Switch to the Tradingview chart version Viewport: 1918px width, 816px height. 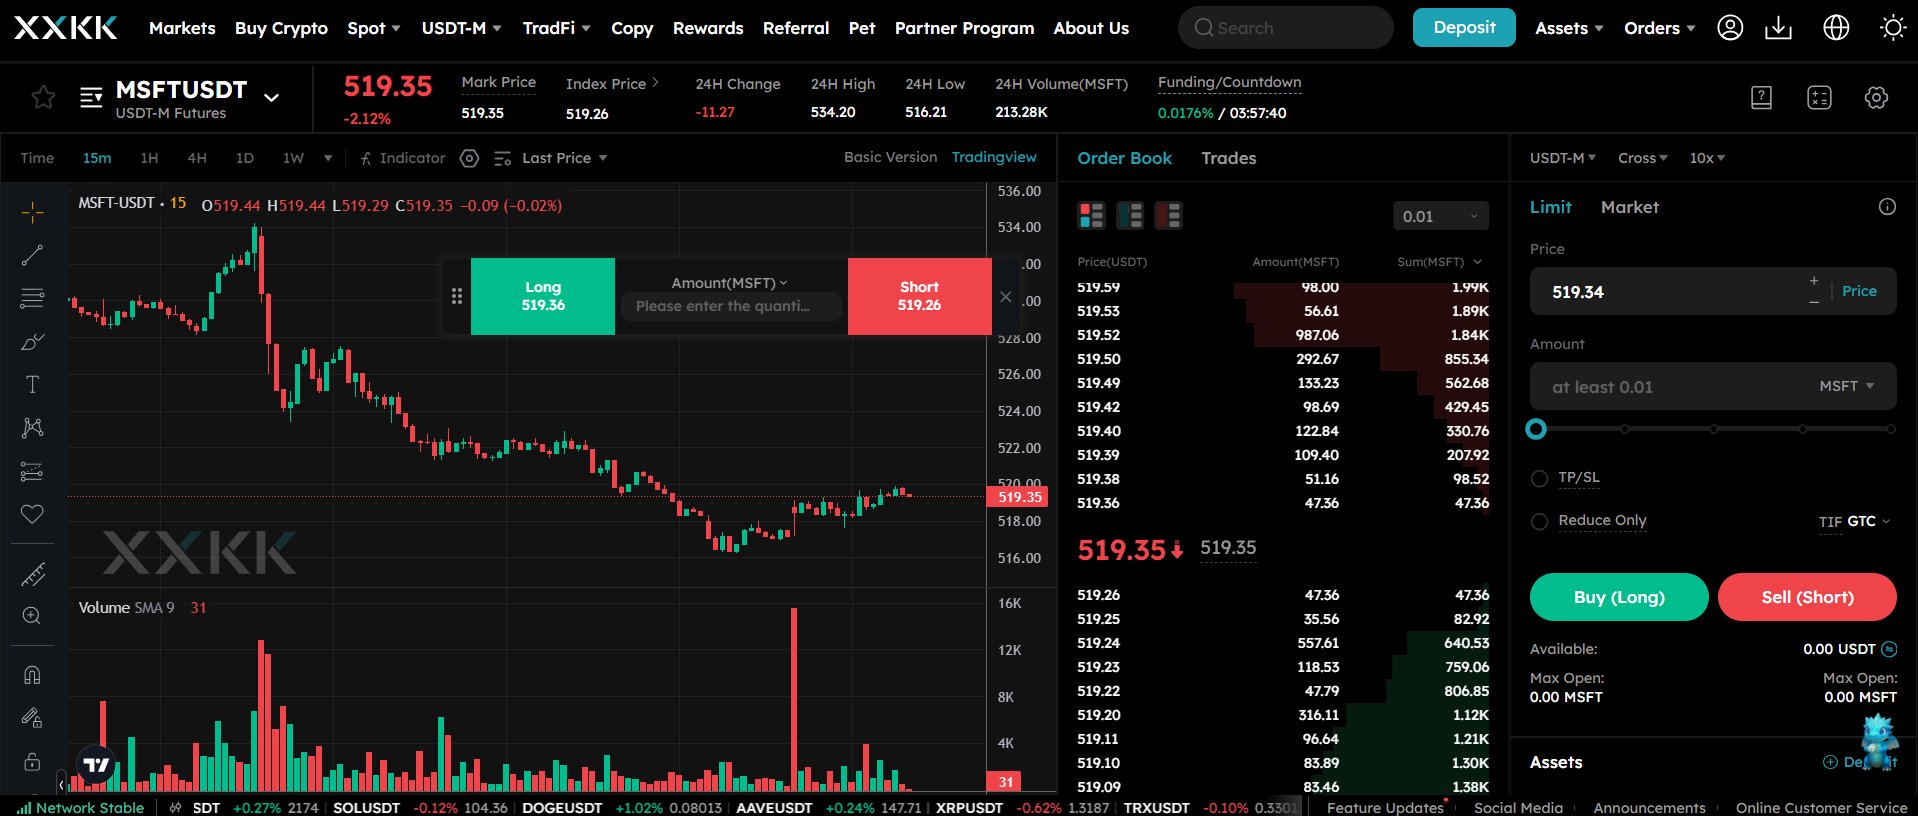pos(994,157)
